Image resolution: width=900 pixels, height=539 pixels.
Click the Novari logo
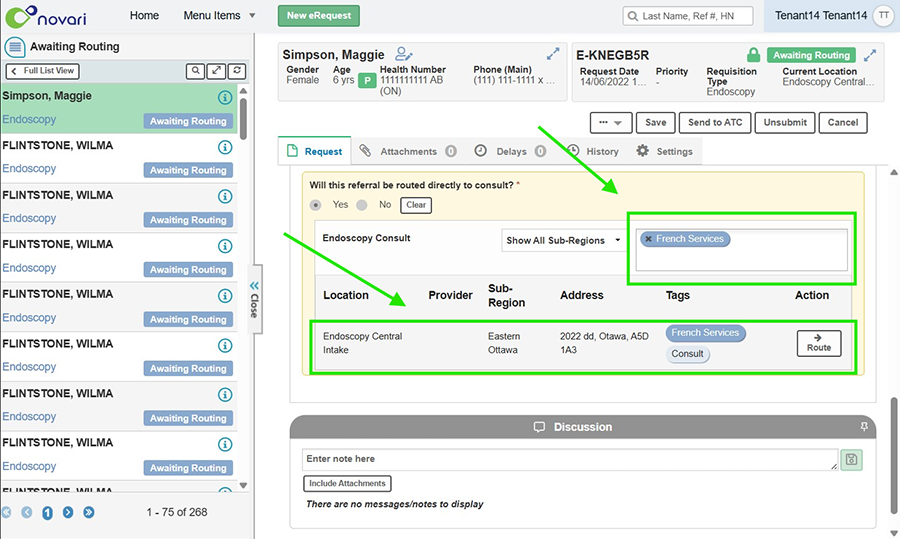coord(46,16)
